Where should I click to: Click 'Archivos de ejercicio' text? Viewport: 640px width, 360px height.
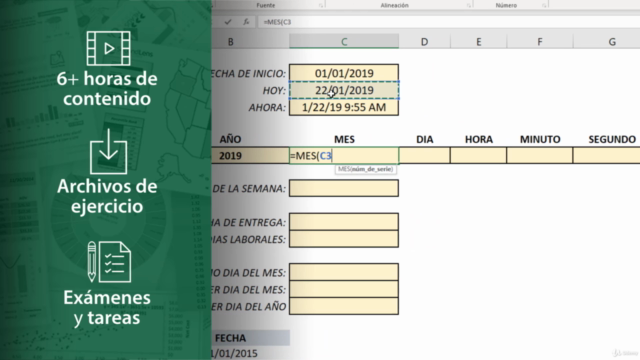107,196
